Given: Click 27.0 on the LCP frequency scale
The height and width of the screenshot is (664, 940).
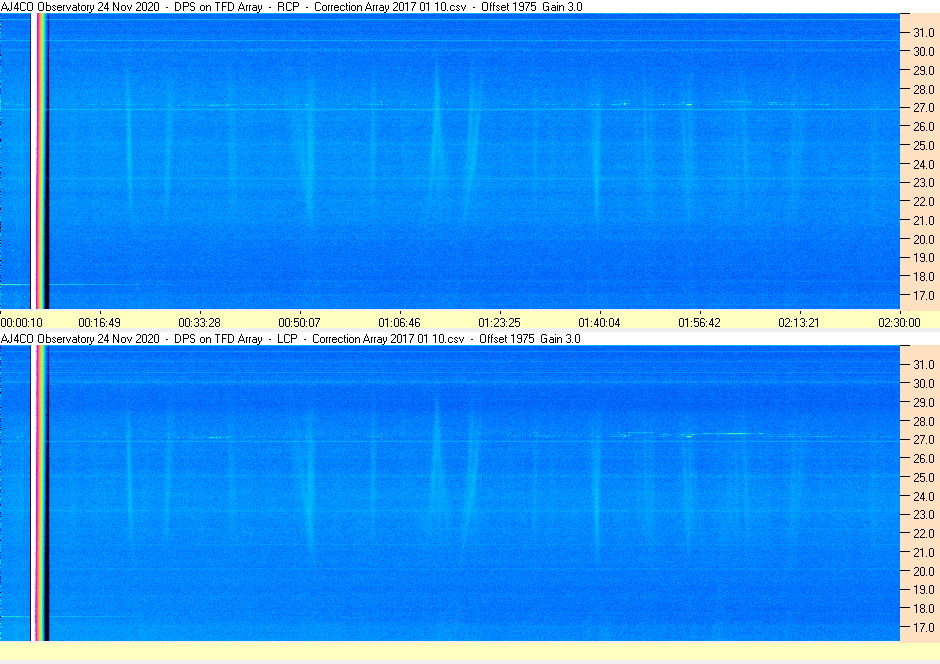Looking at the screenshot, I should coord(924,440).
